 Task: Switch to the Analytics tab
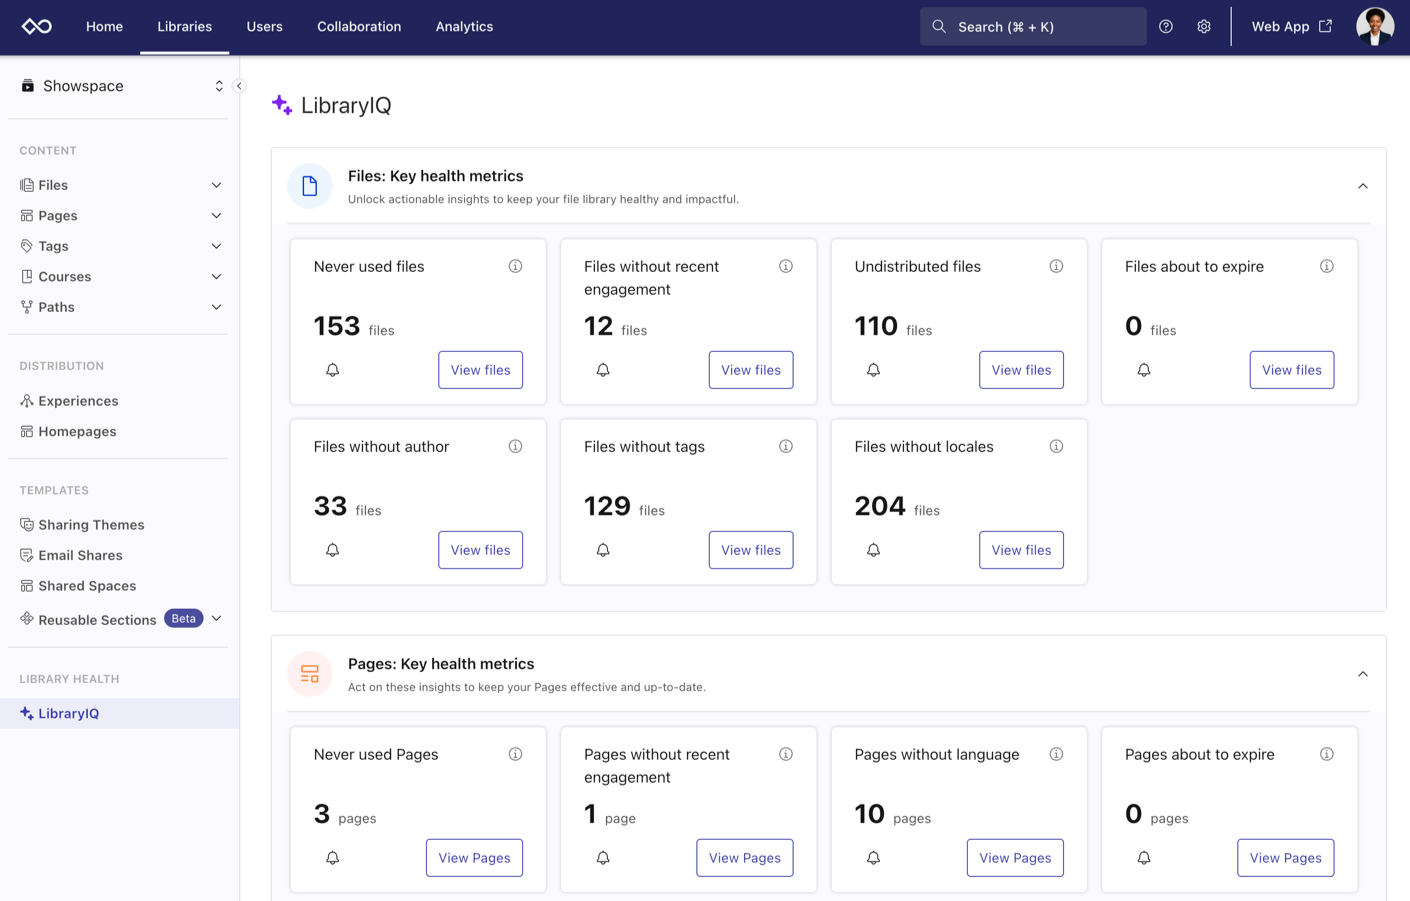pos(464,27)
